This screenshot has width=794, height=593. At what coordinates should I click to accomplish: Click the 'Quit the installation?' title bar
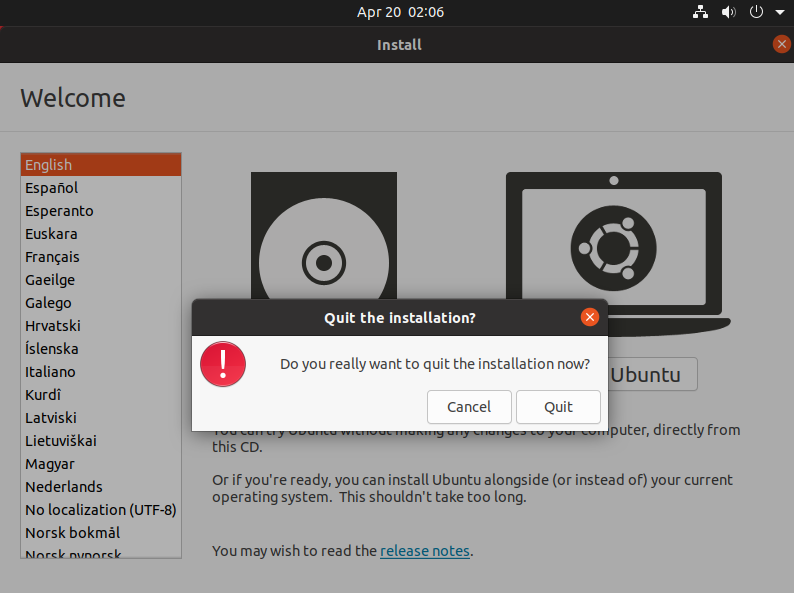(x=400, y=318)
